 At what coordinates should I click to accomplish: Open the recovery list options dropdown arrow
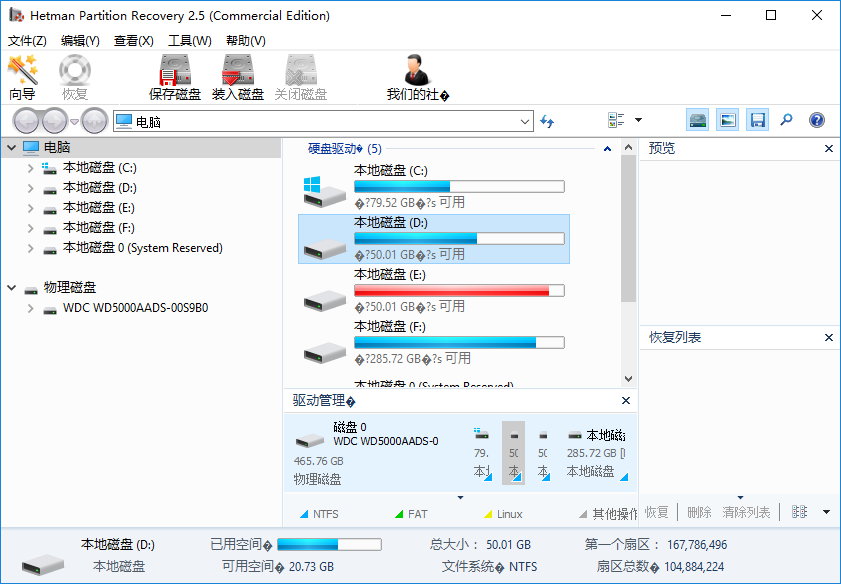click(x=827, y=512)
